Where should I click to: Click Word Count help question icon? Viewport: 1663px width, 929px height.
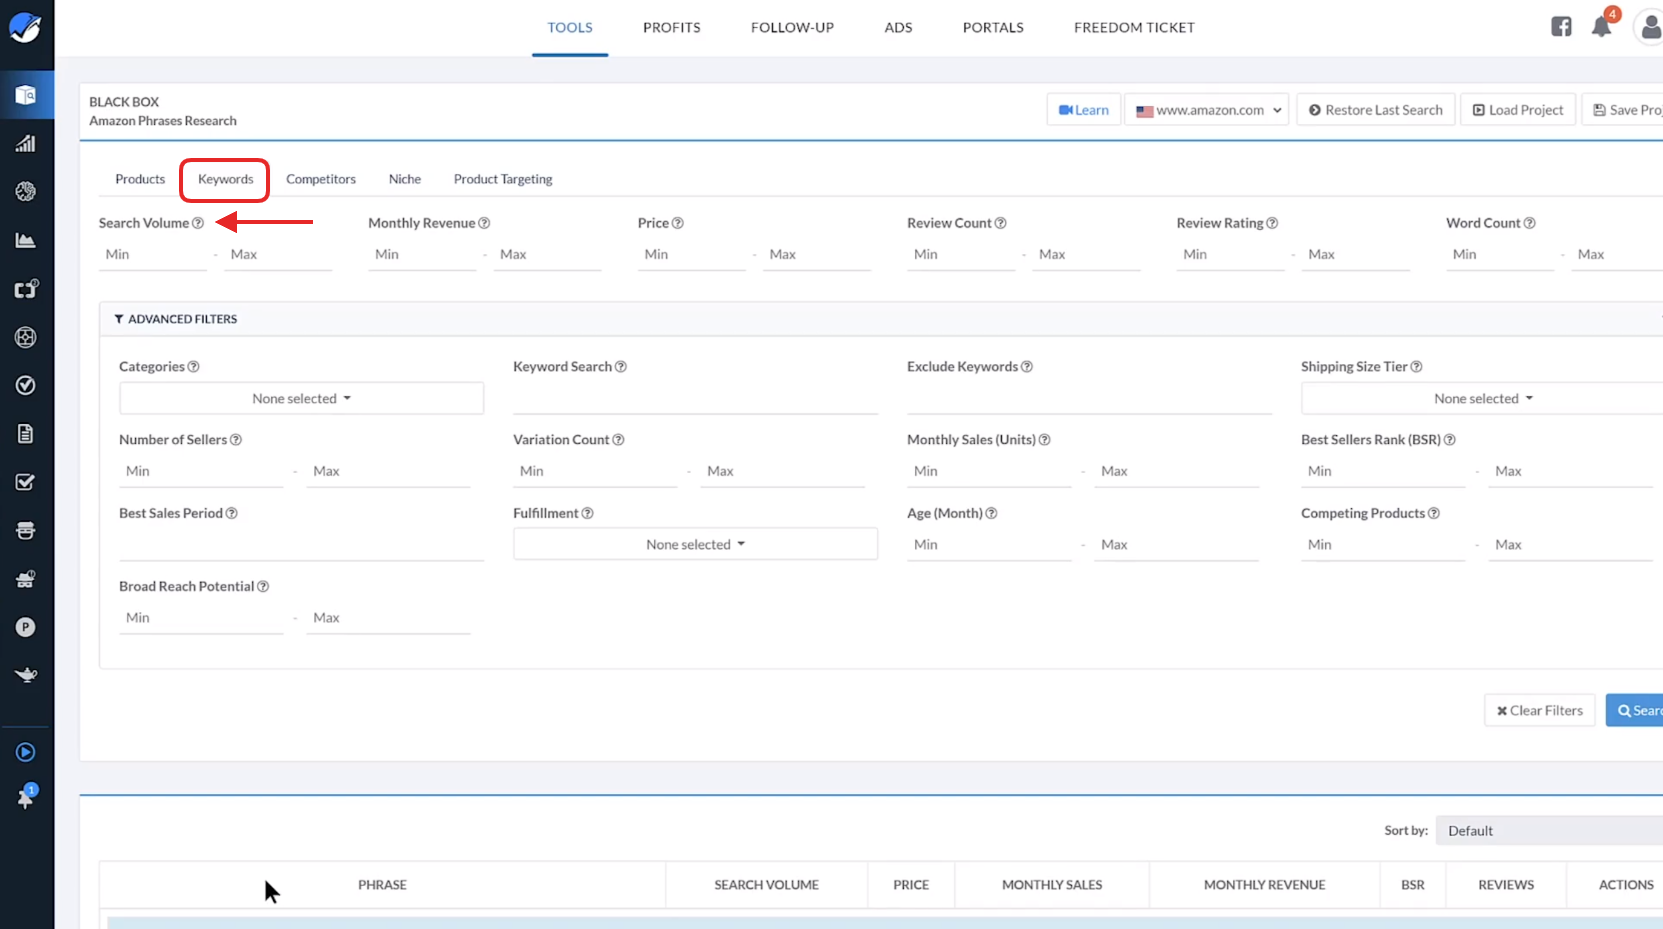[1530, 223]
